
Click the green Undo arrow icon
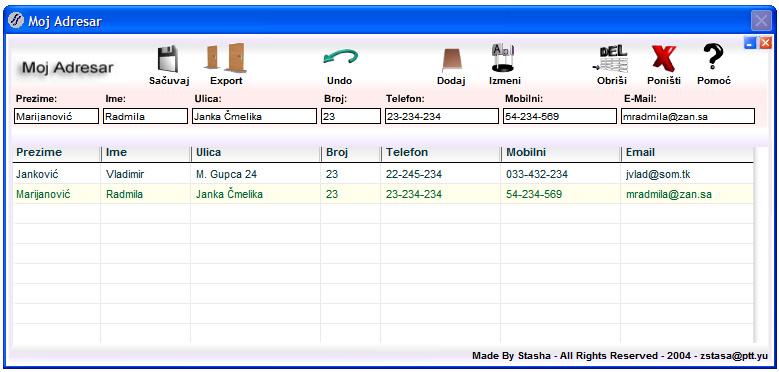click(x=340, y=56)
